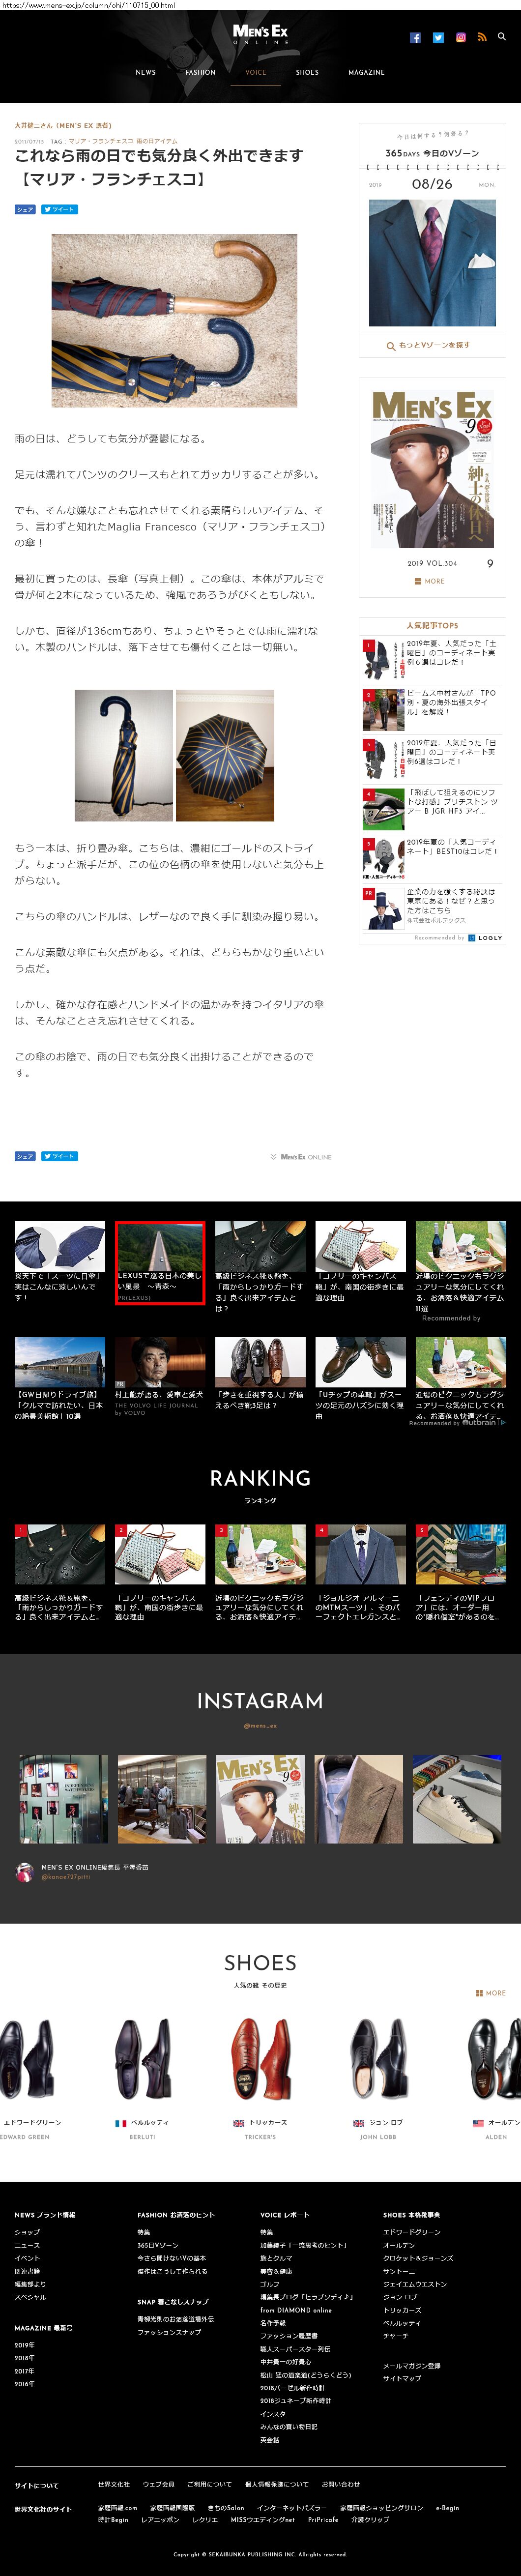
Task: Share via the blue シェア button under the title
Action: [x=25, y=209]
